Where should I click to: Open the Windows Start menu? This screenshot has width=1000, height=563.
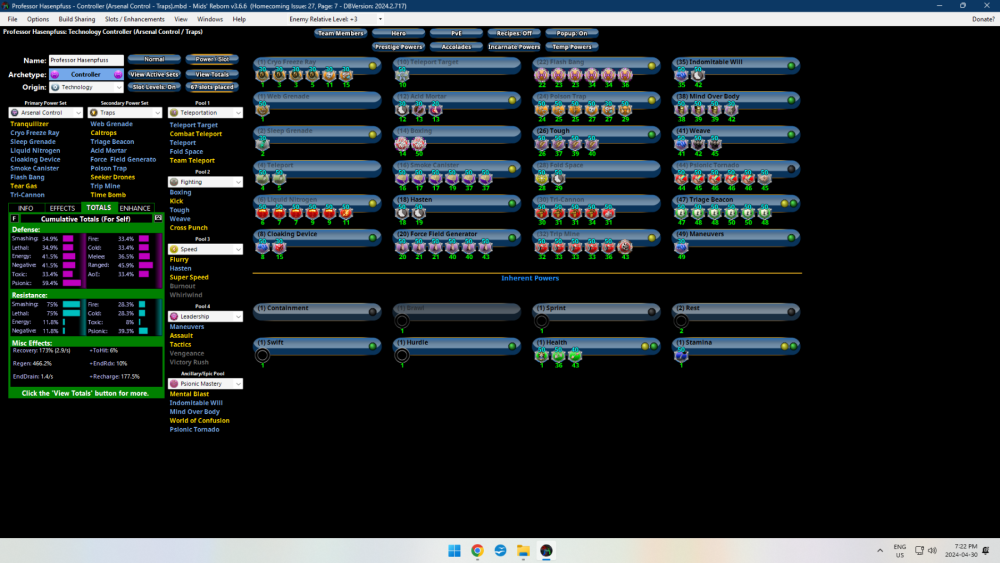pos(454,550)
